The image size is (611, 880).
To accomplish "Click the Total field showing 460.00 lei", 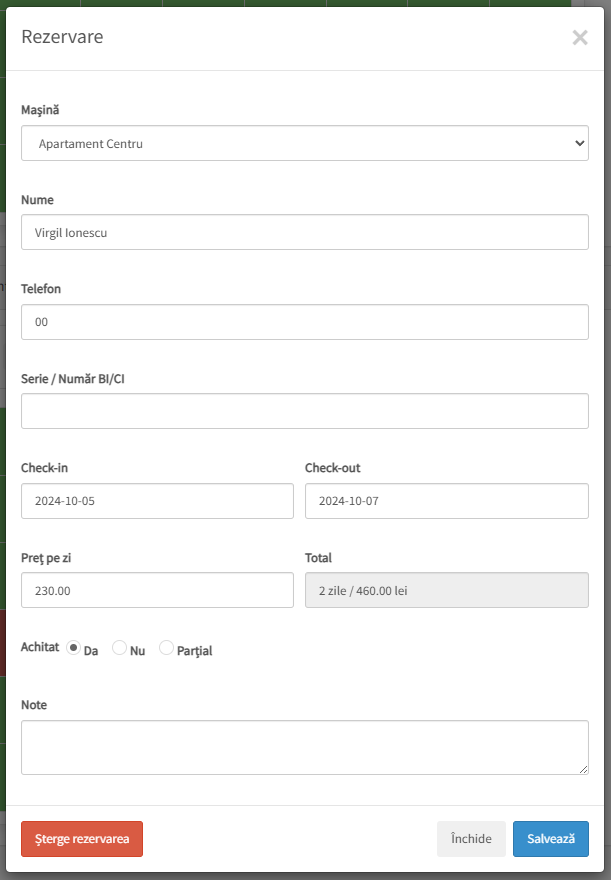I will [447, 590].
